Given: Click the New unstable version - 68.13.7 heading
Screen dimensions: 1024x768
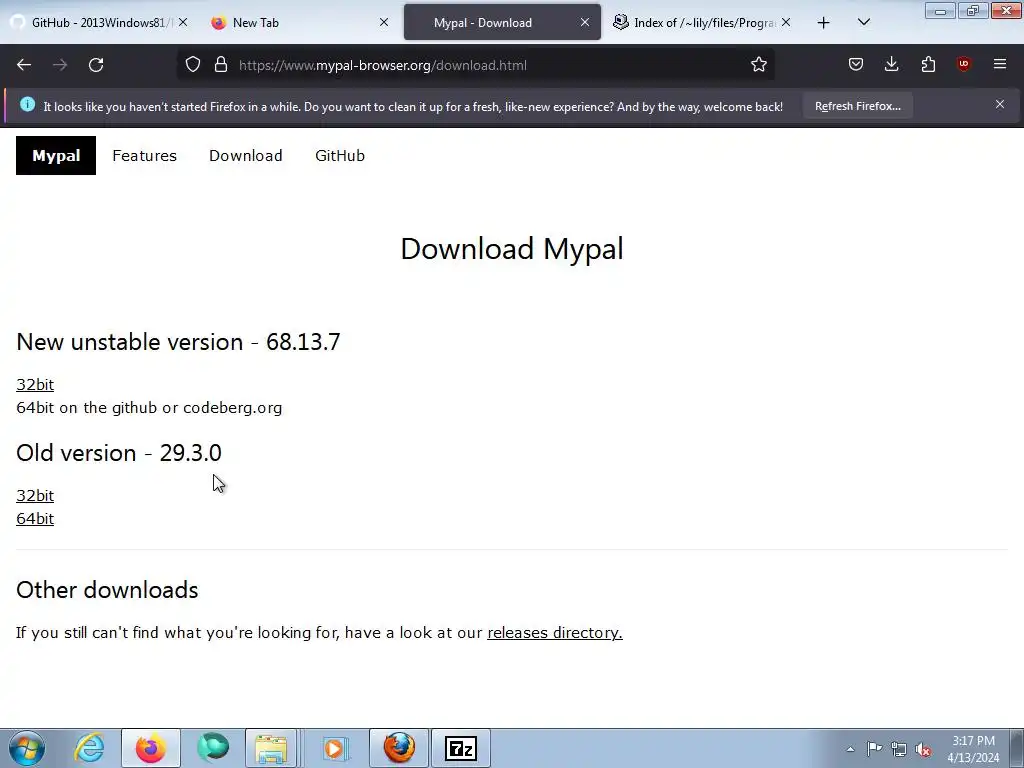Looking at the screenshot, I should click(x=178, y=342).
